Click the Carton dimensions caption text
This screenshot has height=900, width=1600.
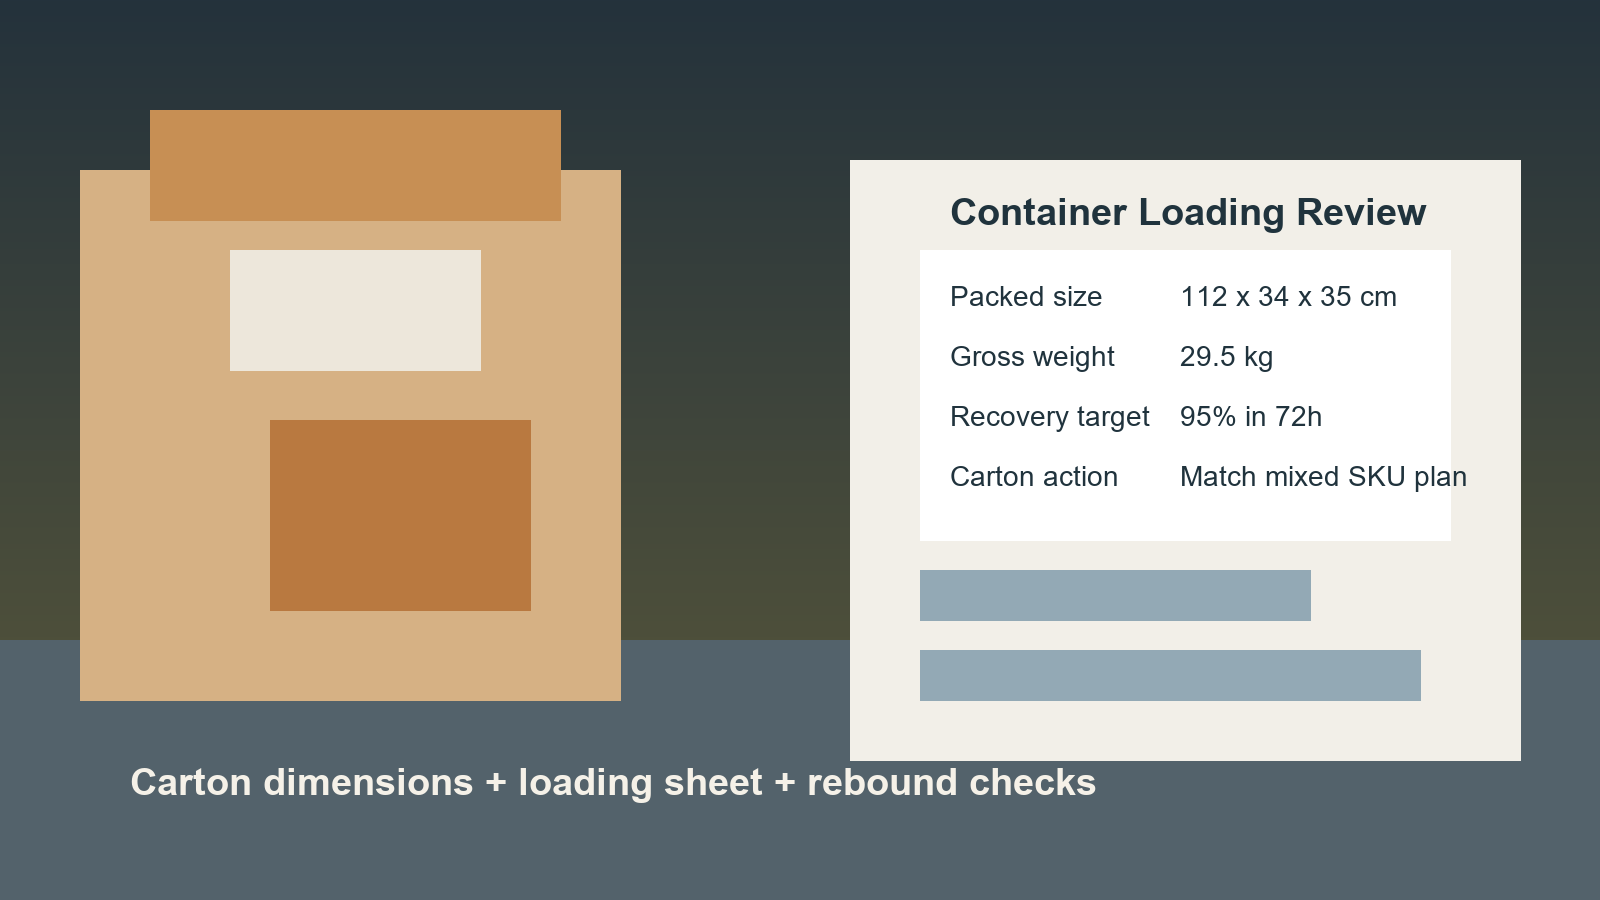(x=302, y=783)
